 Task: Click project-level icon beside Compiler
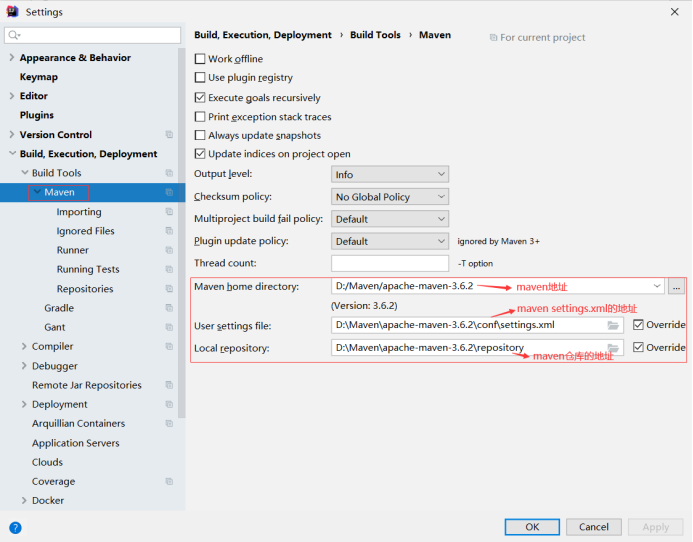click(x=169, y=346)
